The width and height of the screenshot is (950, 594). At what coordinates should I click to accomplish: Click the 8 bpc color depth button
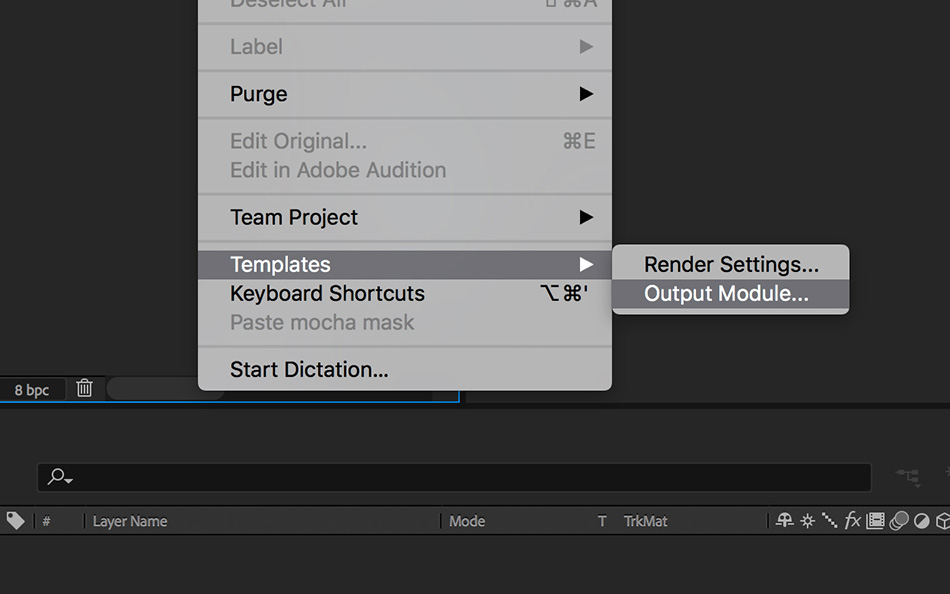[x=32, y=389]
